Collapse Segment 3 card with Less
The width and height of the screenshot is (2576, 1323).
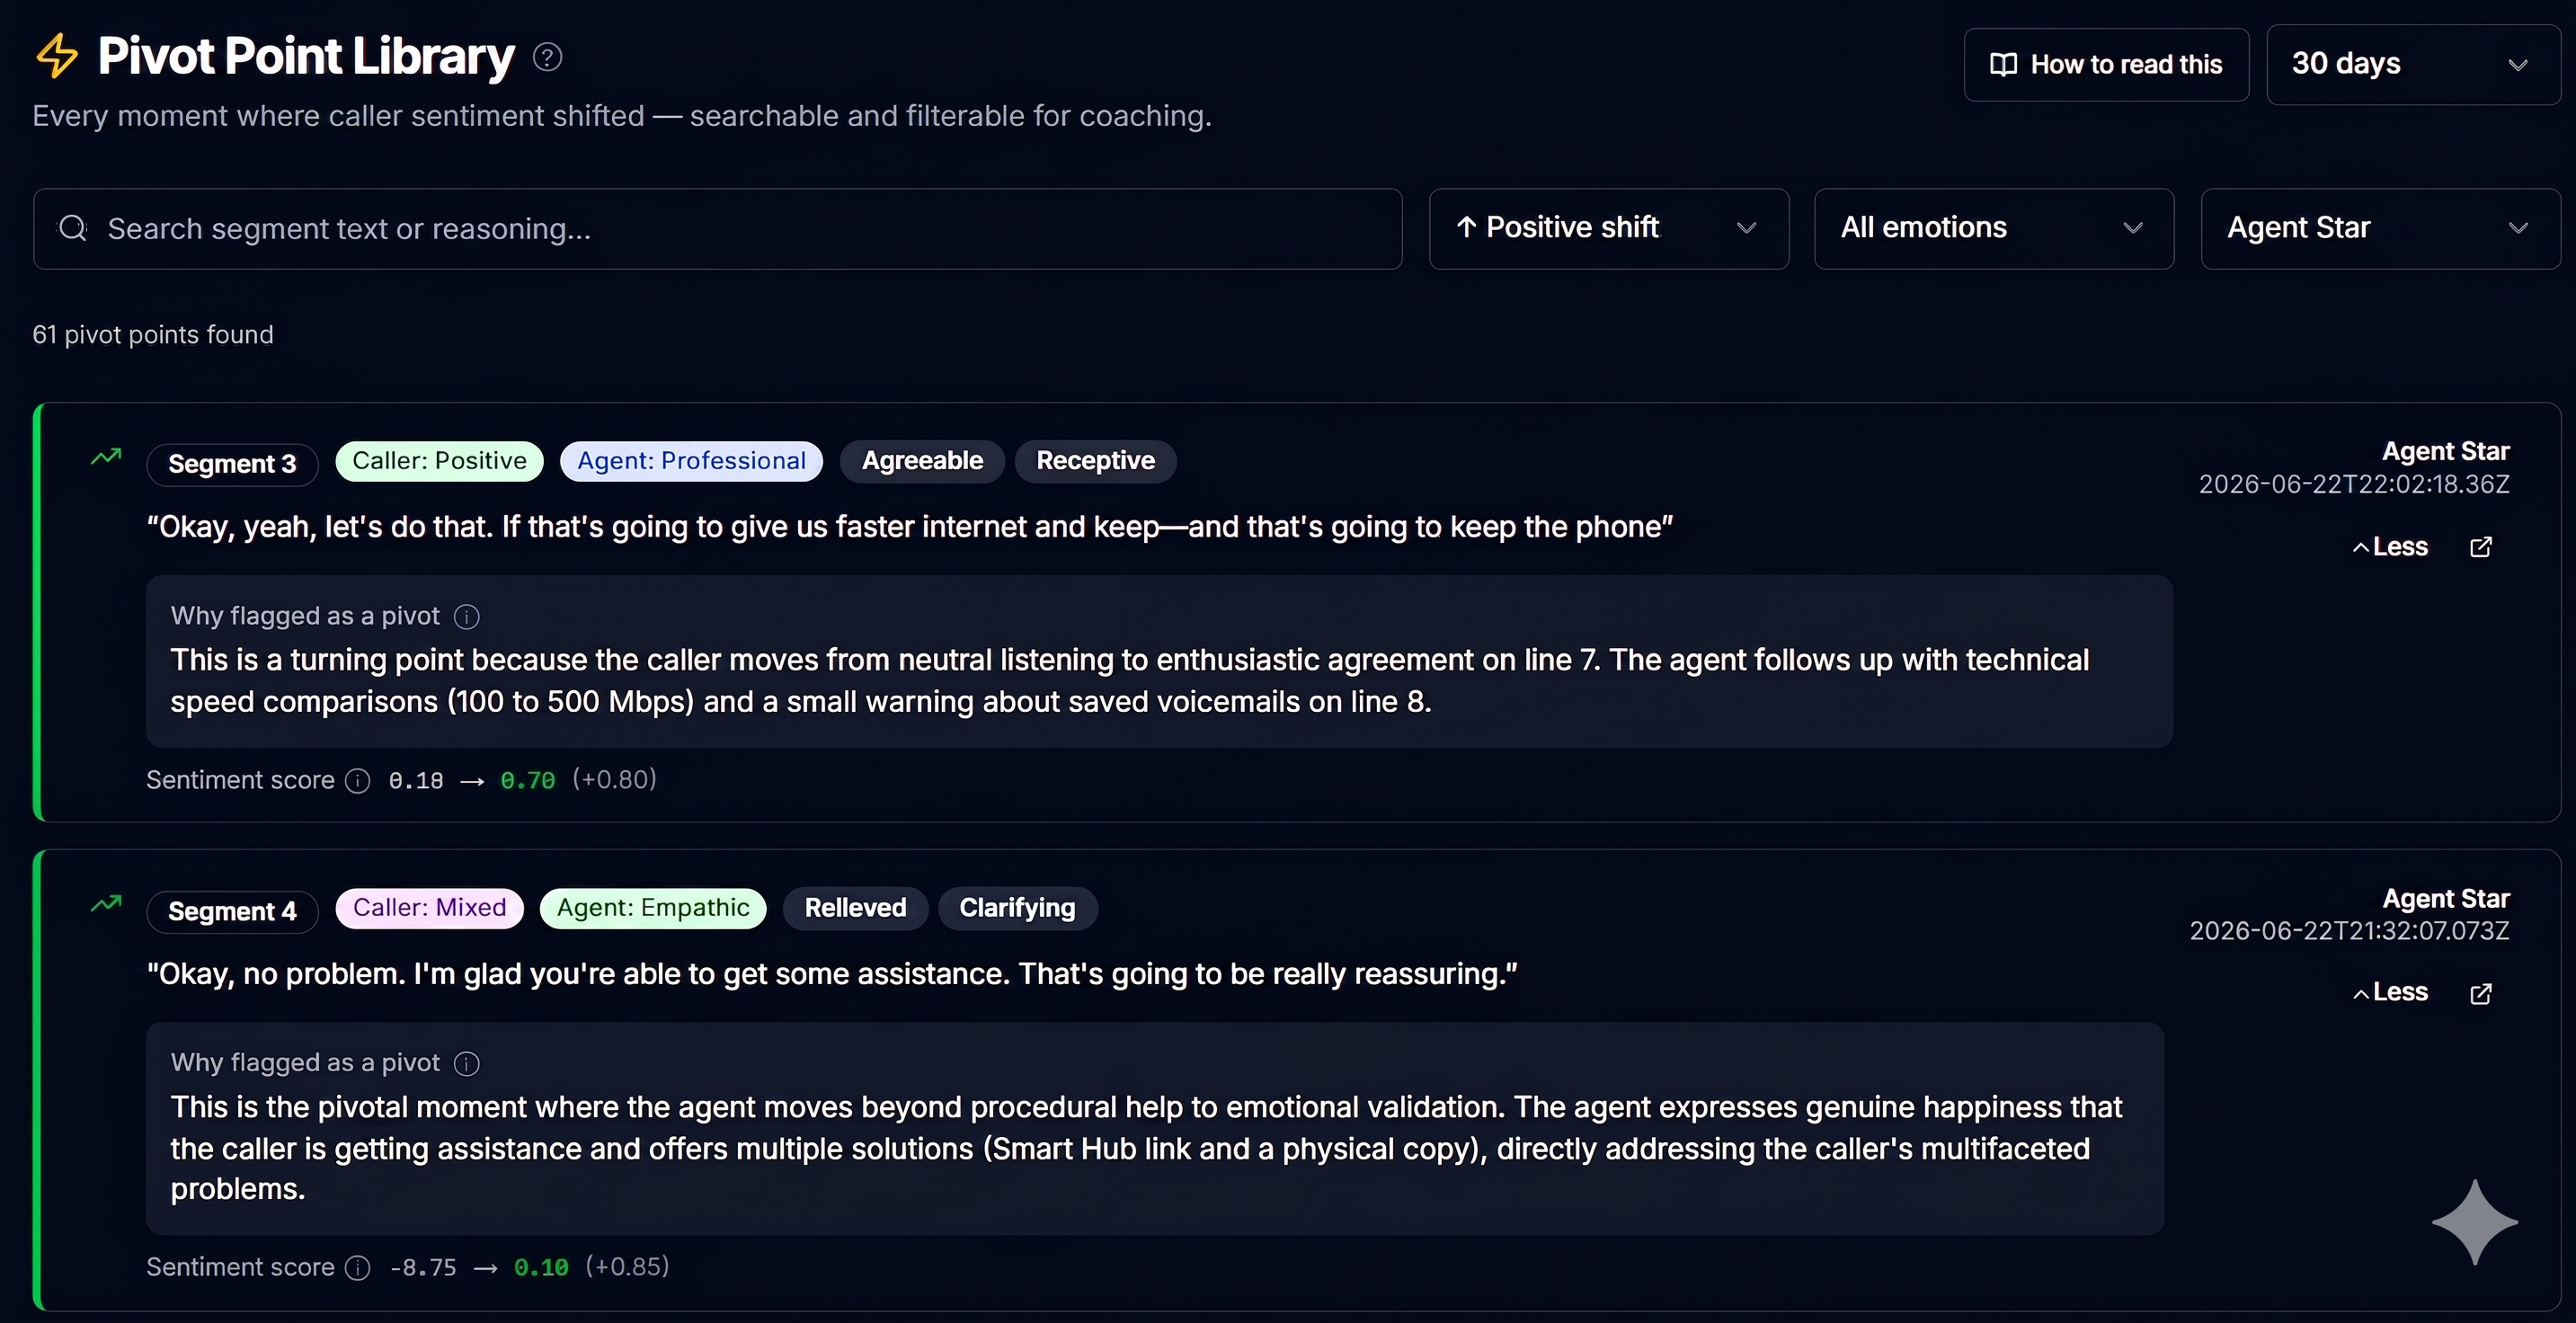[x=2390, y=547]
